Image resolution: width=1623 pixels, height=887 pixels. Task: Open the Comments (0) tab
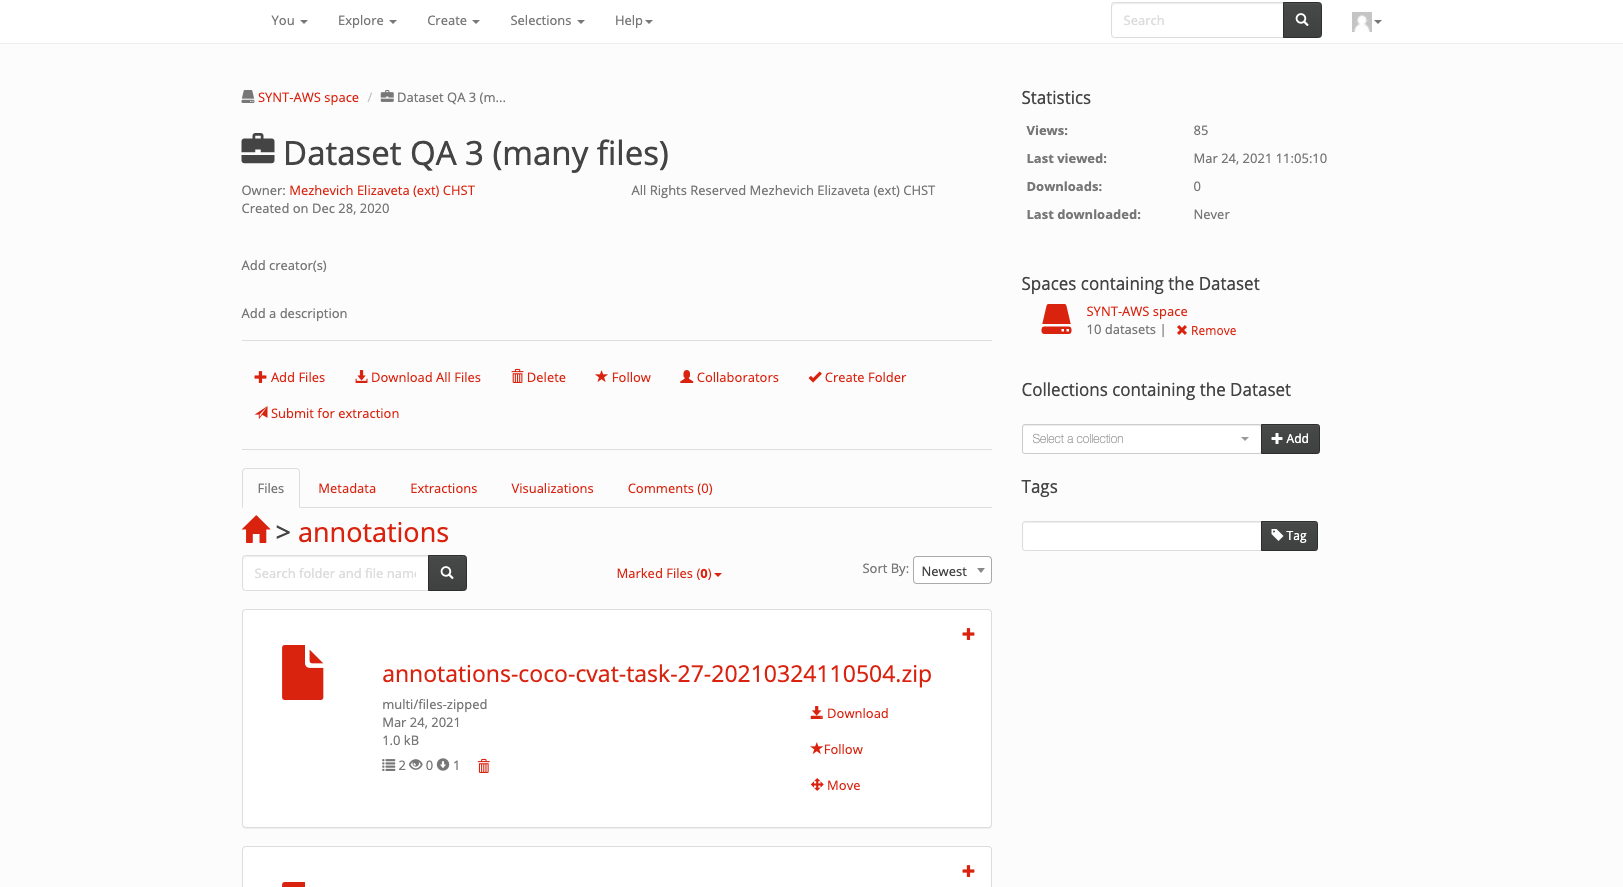click(670, 489)
